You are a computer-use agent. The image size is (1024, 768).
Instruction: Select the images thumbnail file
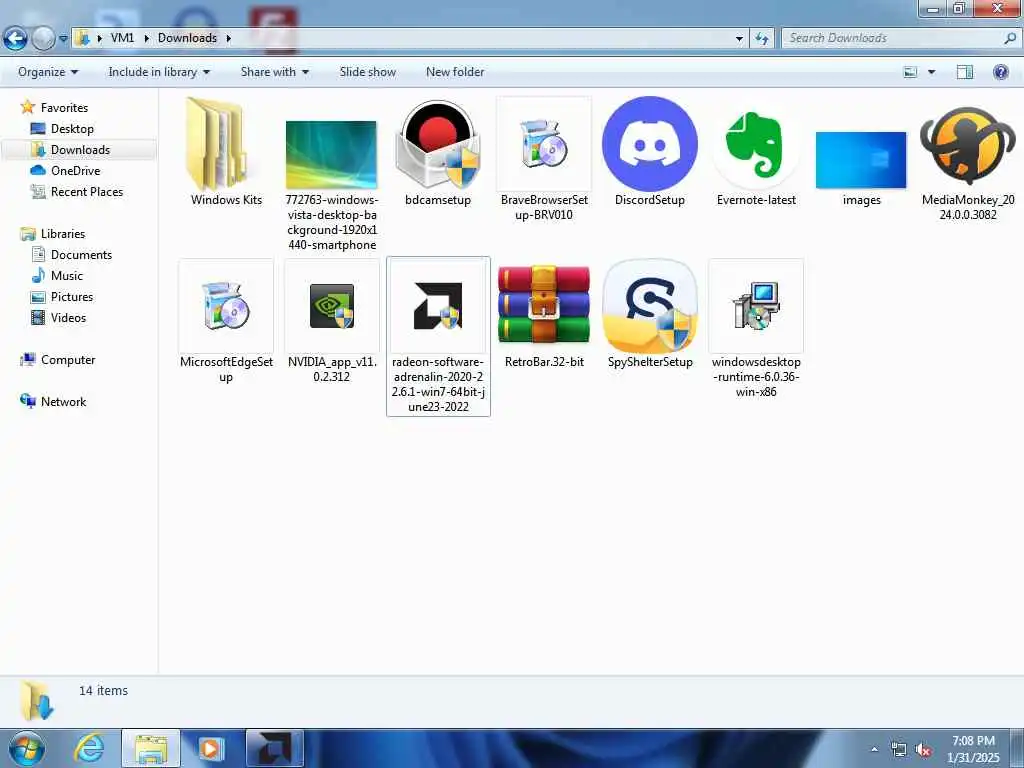[861, 160]
